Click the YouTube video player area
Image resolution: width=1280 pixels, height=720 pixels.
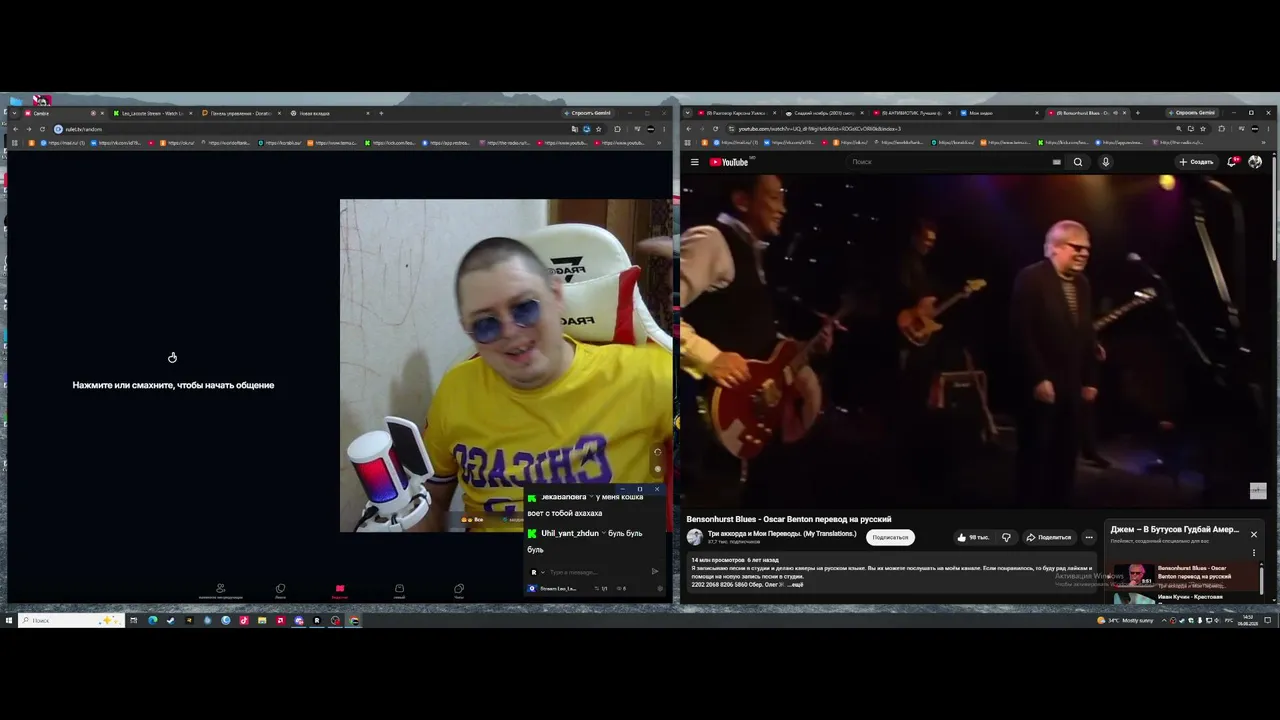pyautogui.click(x=975, y=340)
